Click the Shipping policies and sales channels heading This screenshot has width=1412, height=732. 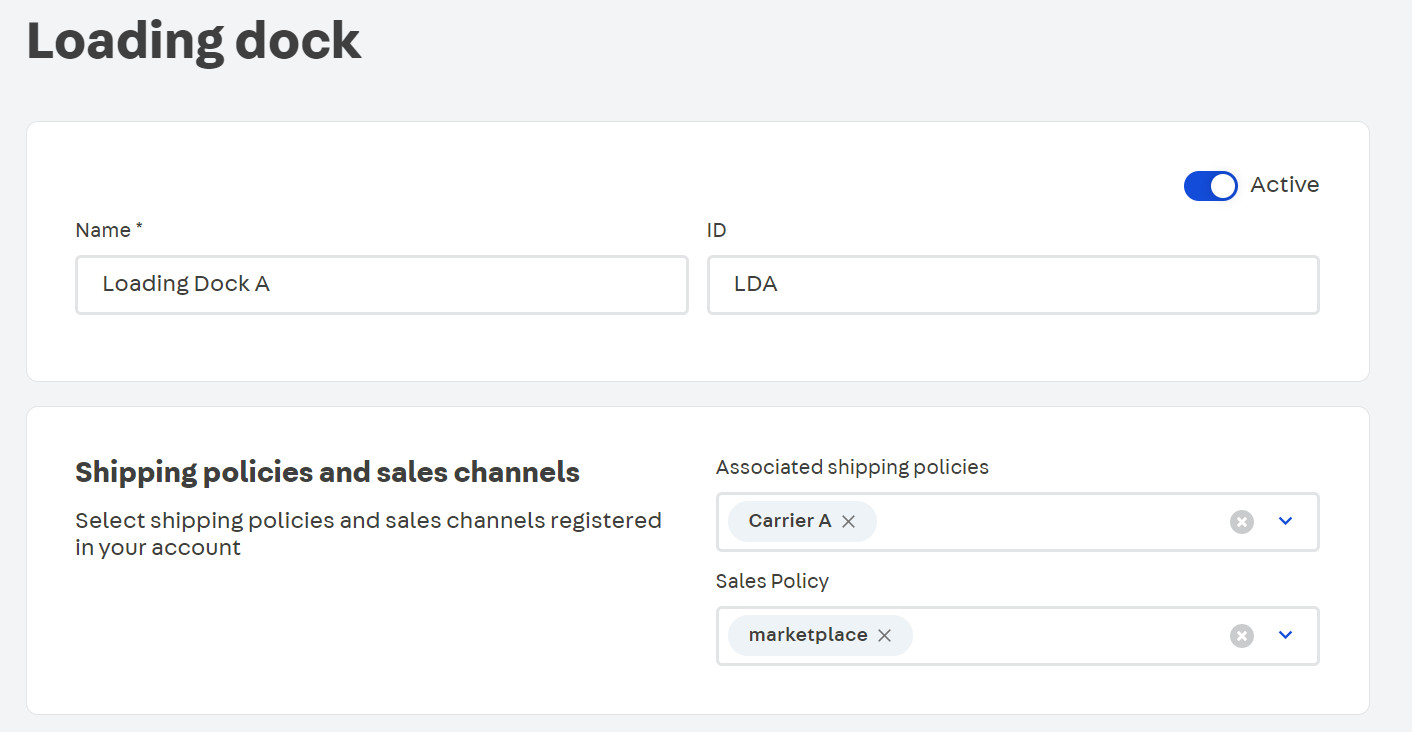[x=327, y=472]
